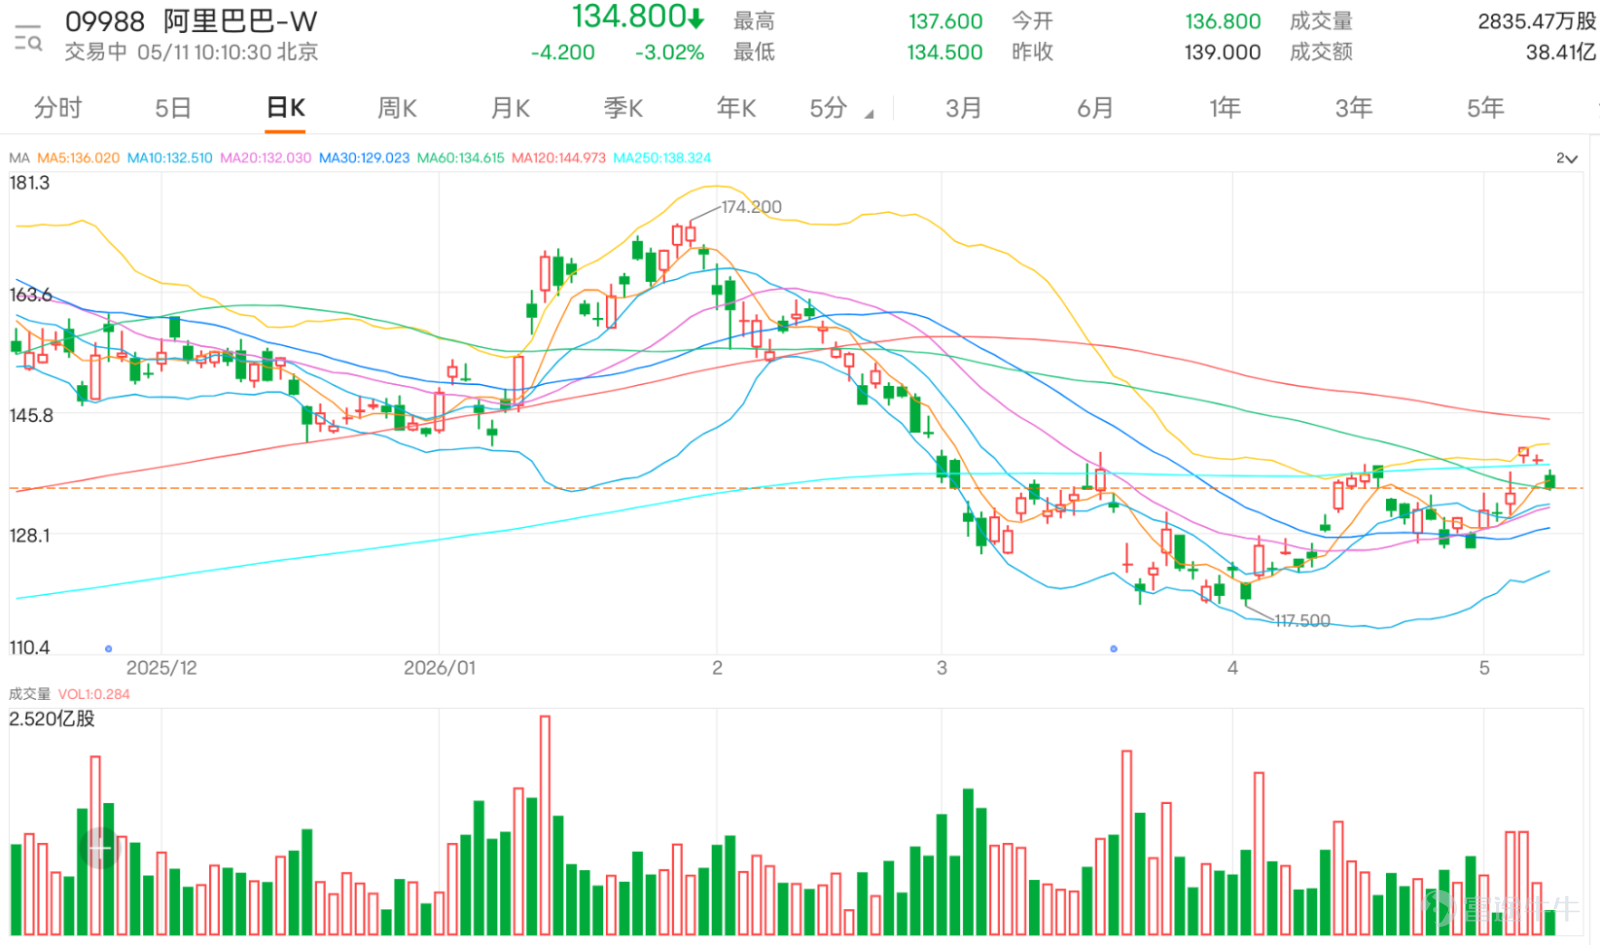The image size is (1600, 945).
Task: Click the blue event dot before April
Action: click(1113, 649)
